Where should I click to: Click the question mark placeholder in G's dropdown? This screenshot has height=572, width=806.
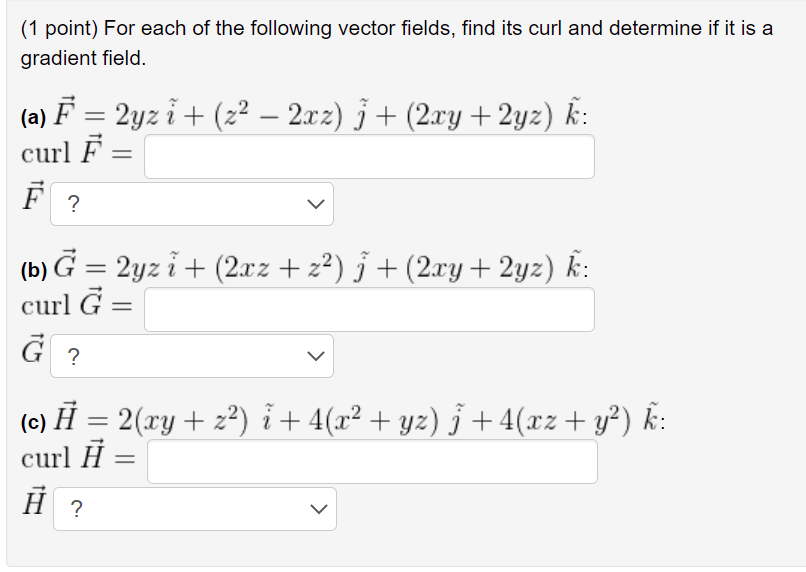coord(74,356)
